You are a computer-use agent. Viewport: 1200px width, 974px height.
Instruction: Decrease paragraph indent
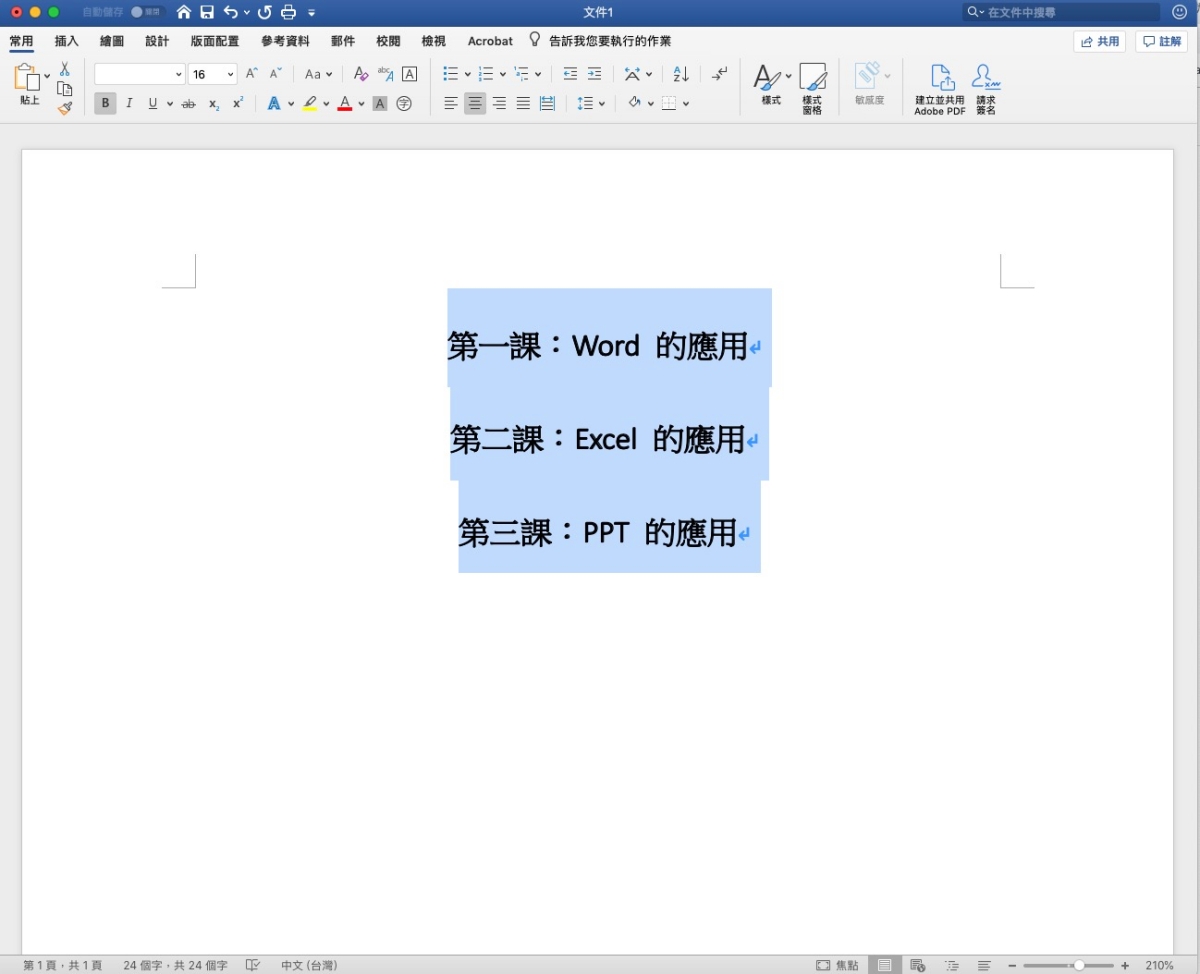pos(570,74)
